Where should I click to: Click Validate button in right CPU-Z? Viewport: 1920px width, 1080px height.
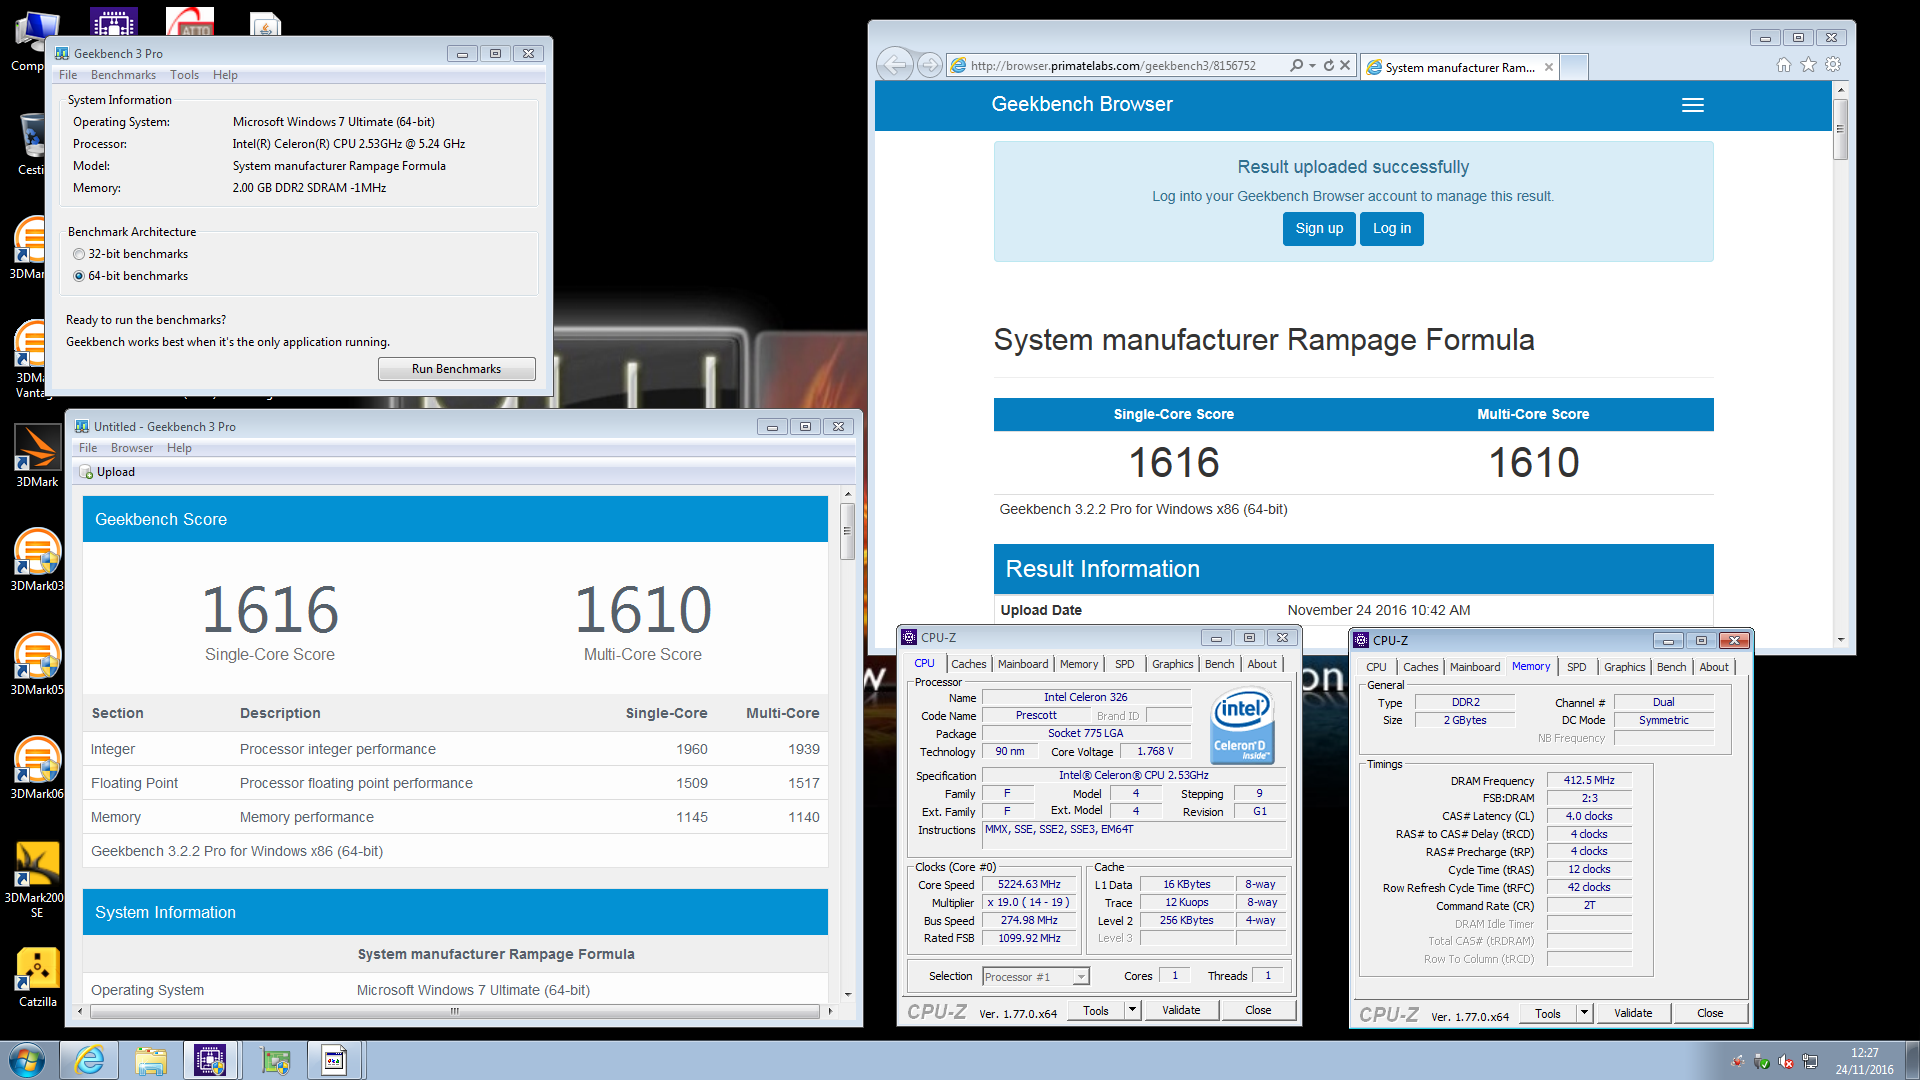coord(1633,1013)
